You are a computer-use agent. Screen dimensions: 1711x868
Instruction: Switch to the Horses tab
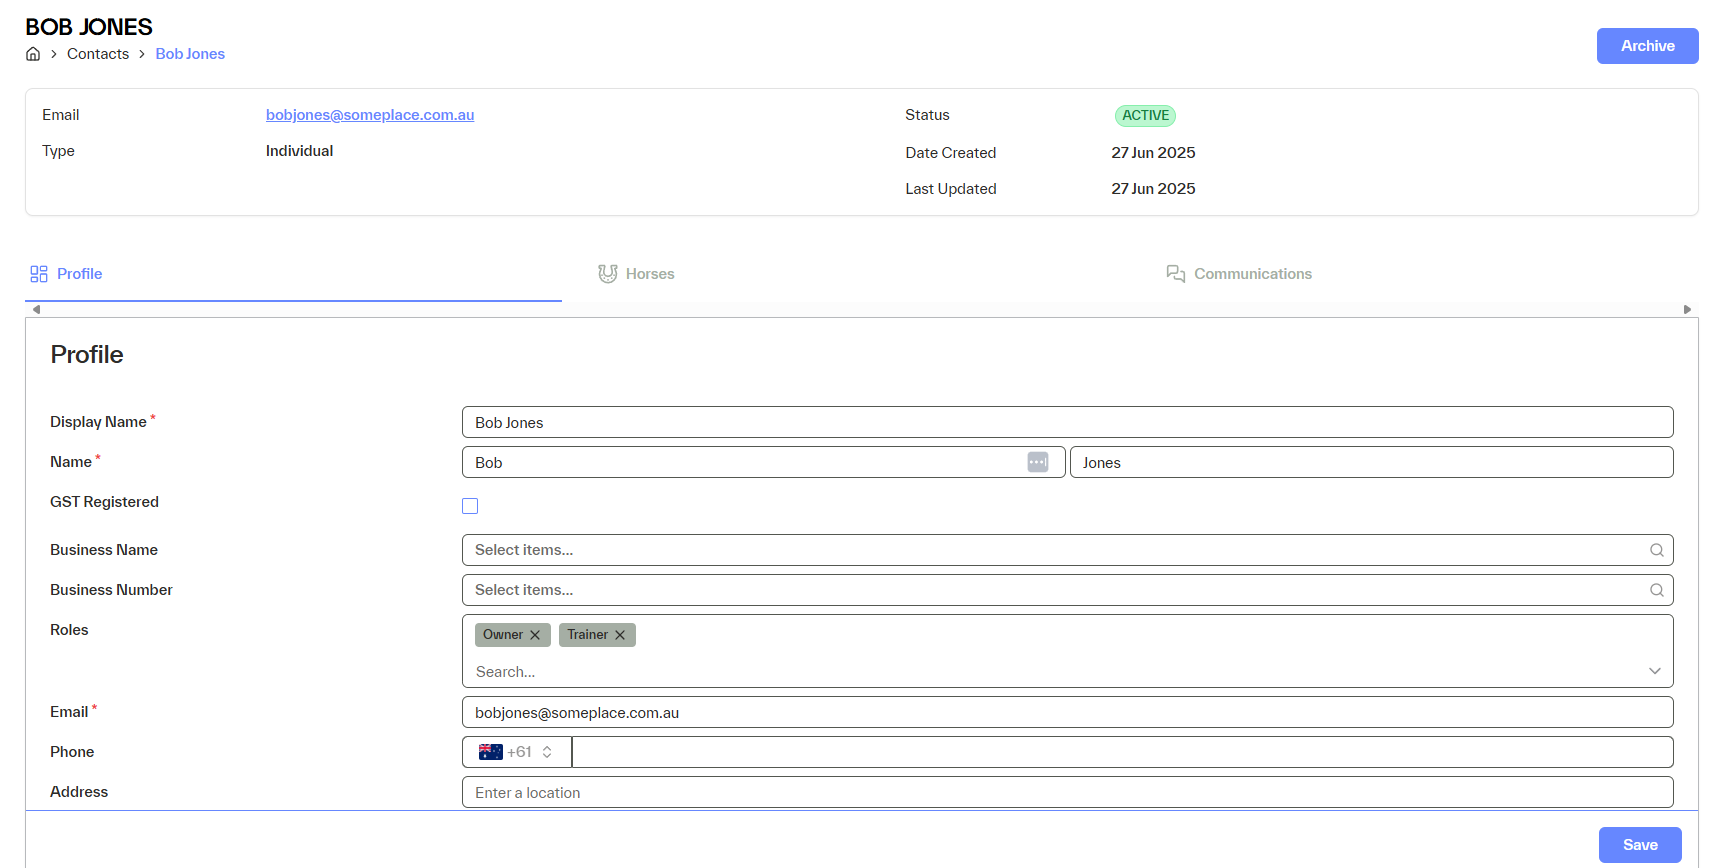[x=637, y=274]
